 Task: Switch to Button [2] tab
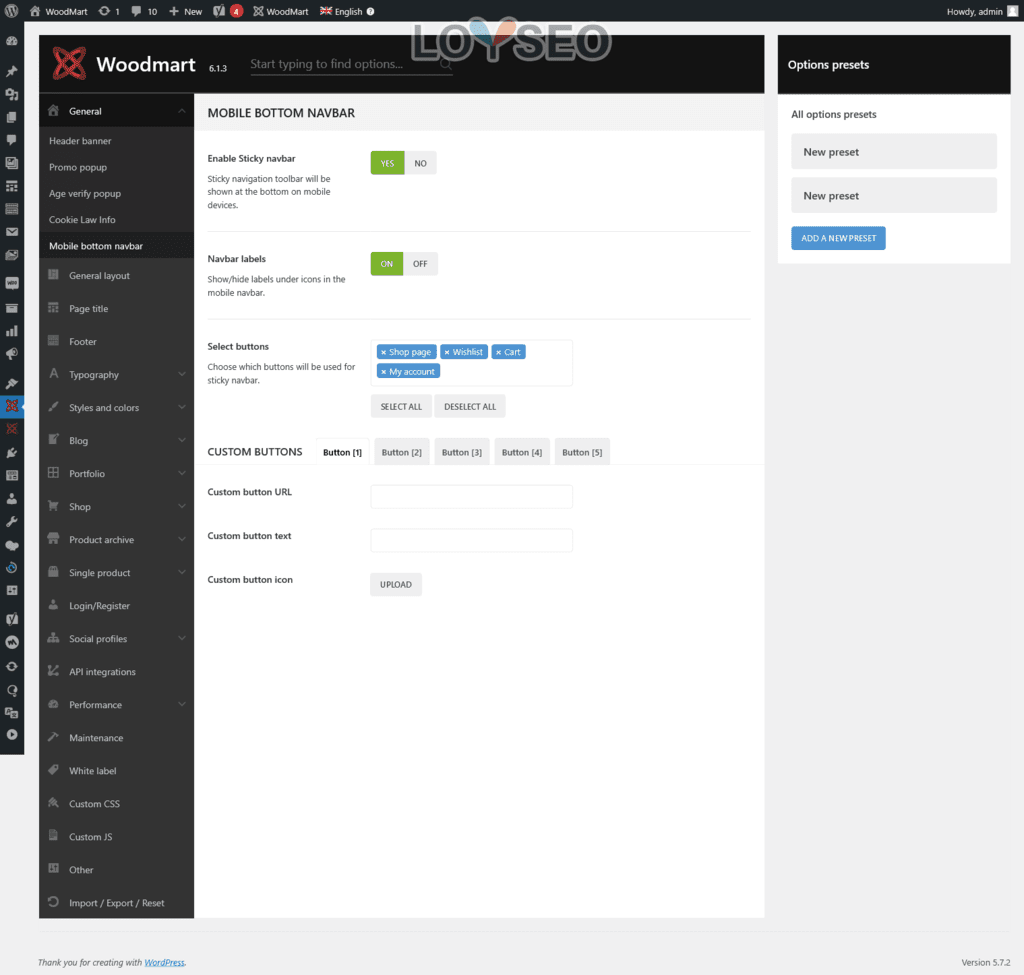[402, 452]
